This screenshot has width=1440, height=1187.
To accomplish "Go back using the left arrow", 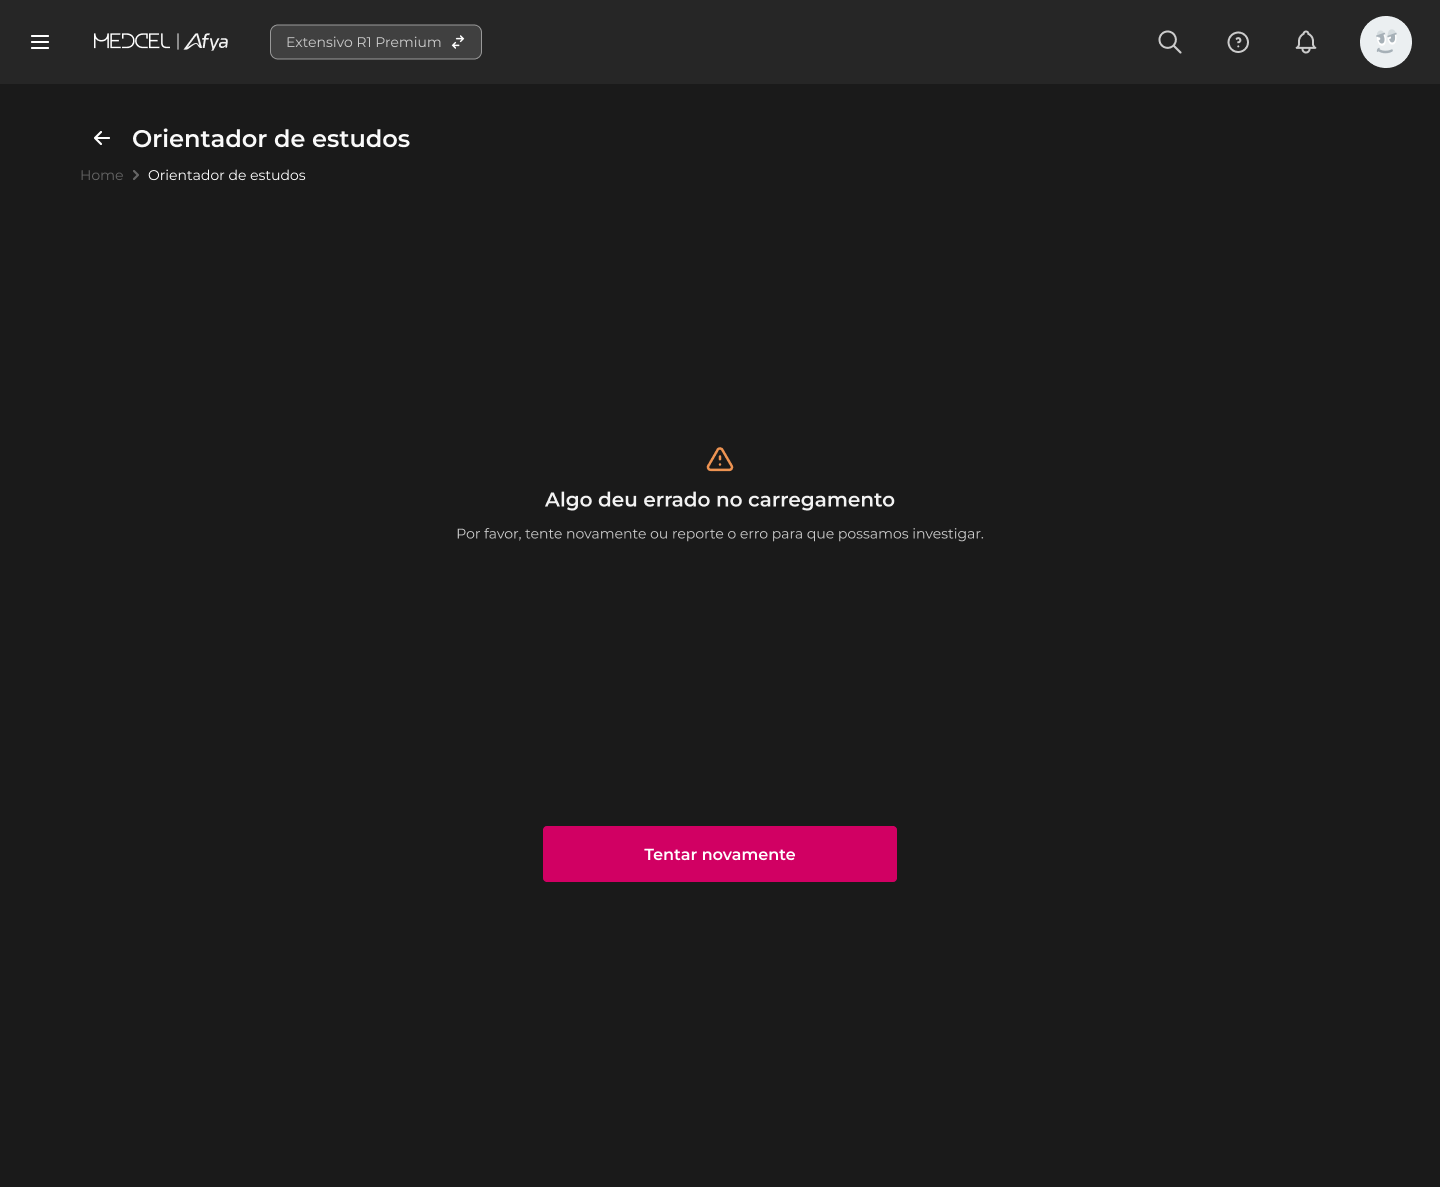I will point(102,138).
